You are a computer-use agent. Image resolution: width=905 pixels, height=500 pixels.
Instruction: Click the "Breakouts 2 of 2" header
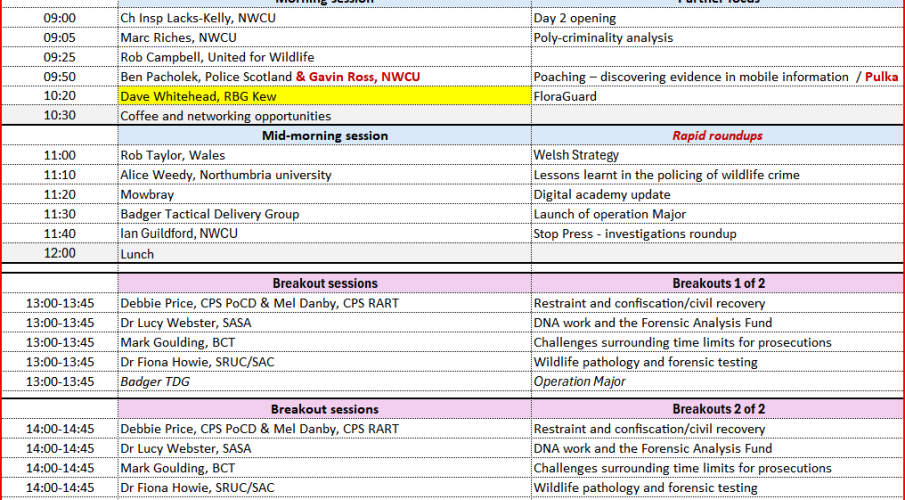(x=718, y=409)
